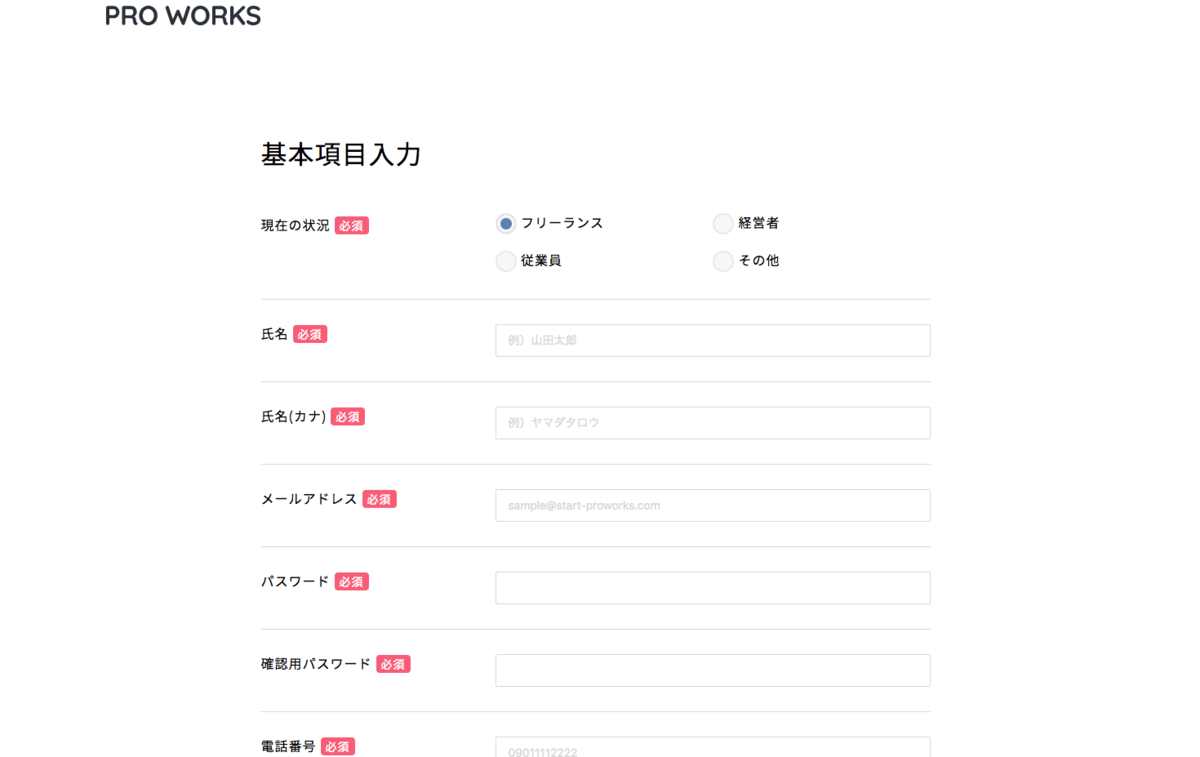Viewport: 1200px width, 757px height.
Task: Click the 基本項目入力 heading text
Action: (x=341, y=155)
